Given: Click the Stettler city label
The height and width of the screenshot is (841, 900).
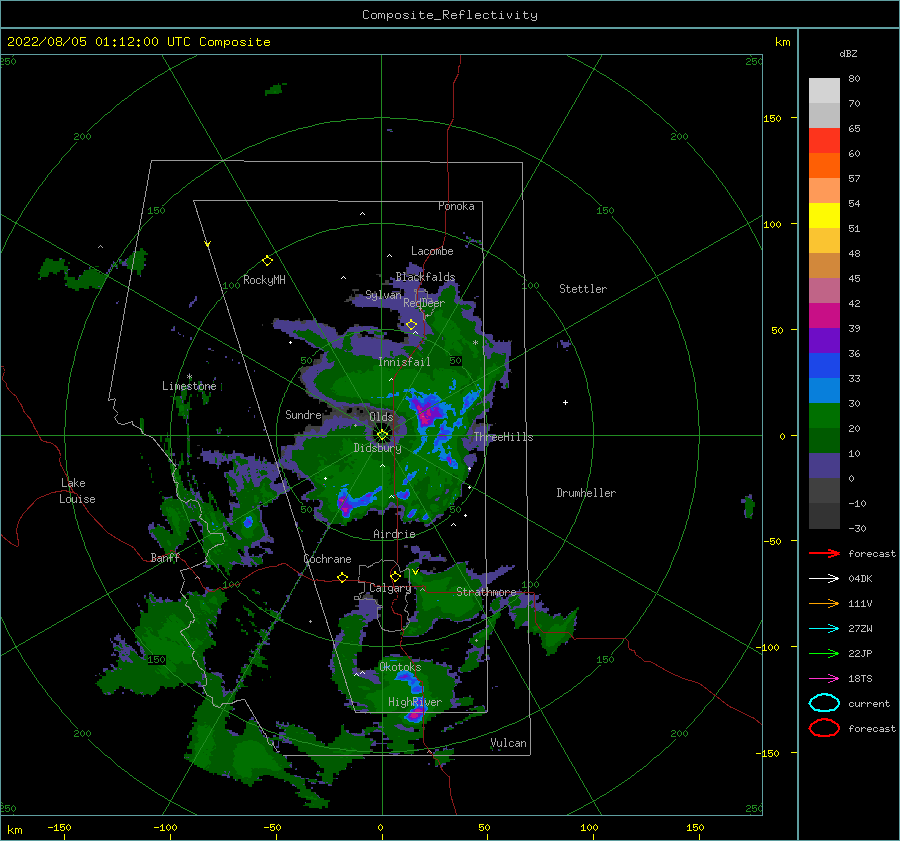Looking at the screenshot, I should coord(583,289).
